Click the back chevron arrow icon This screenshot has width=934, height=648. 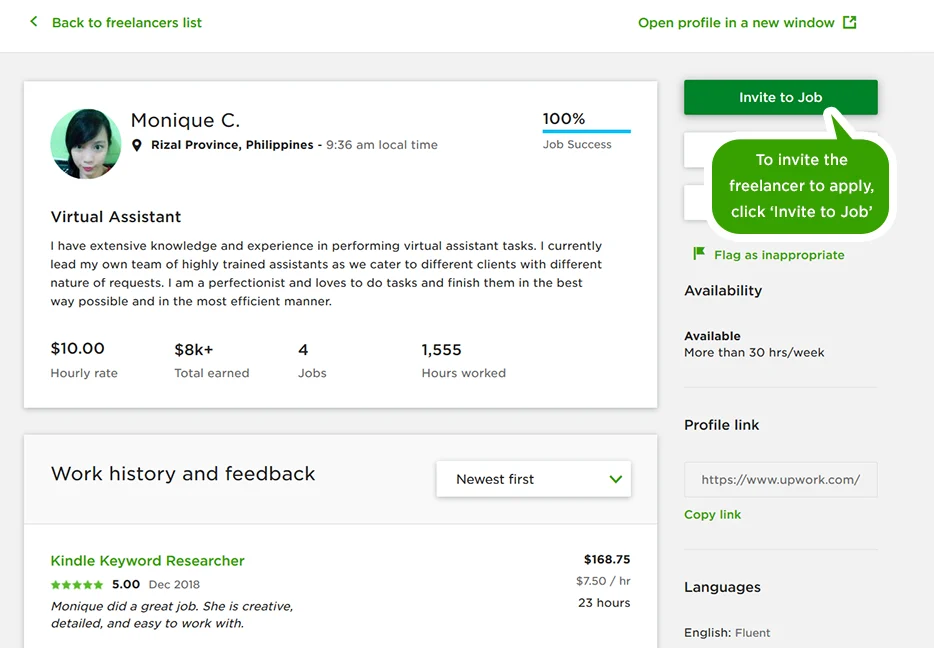[x=34, y=21]
